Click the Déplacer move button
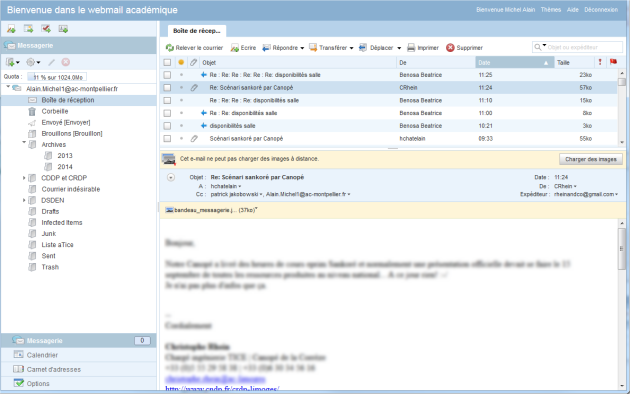Screen dimensions: 630x394 pos(376,48)
